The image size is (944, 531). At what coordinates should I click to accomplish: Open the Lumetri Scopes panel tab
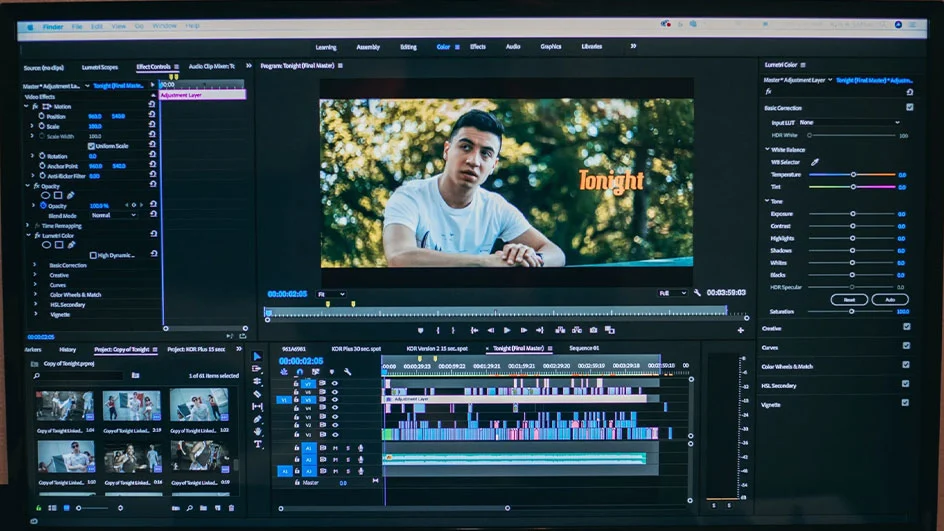(x=99, y=67)
